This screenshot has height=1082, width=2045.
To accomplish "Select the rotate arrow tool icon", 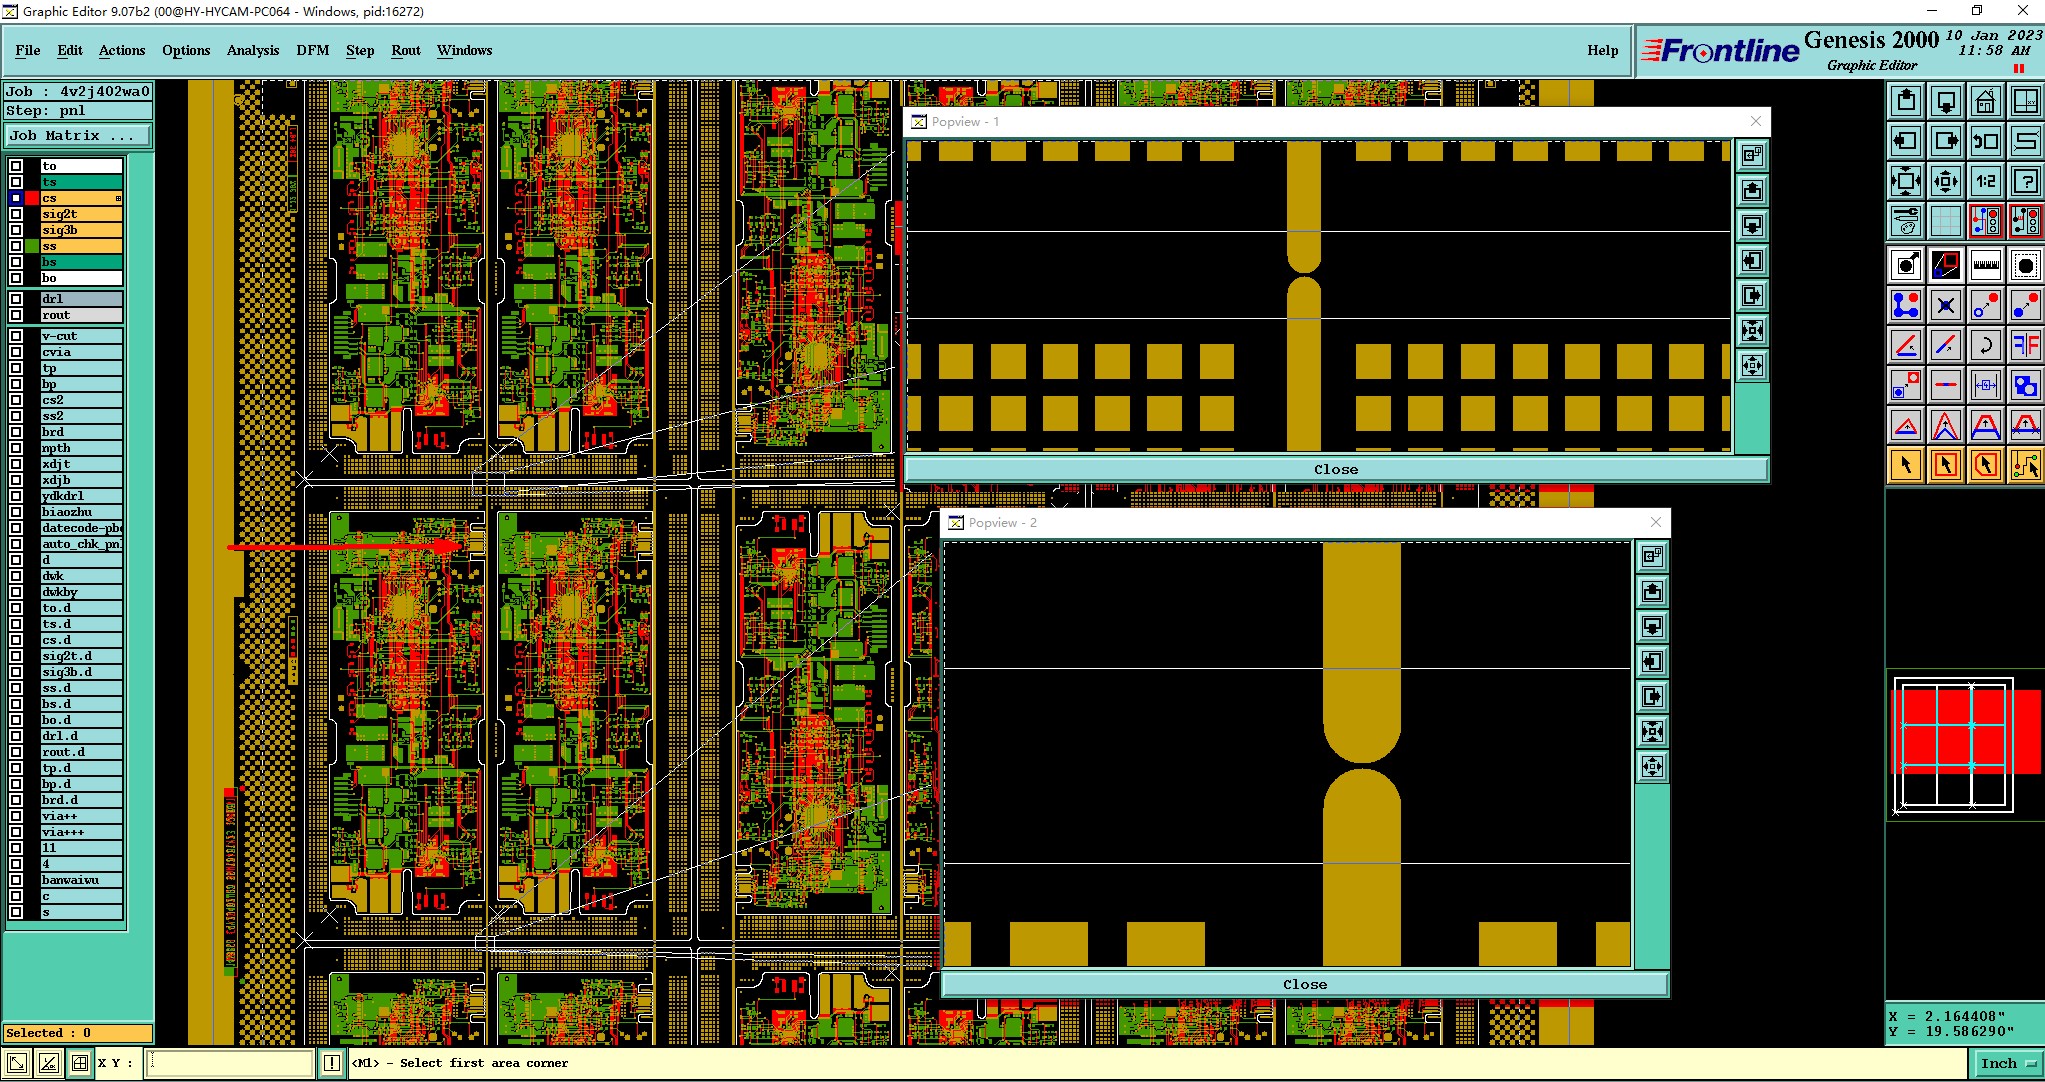I will tap(1985, 346).
